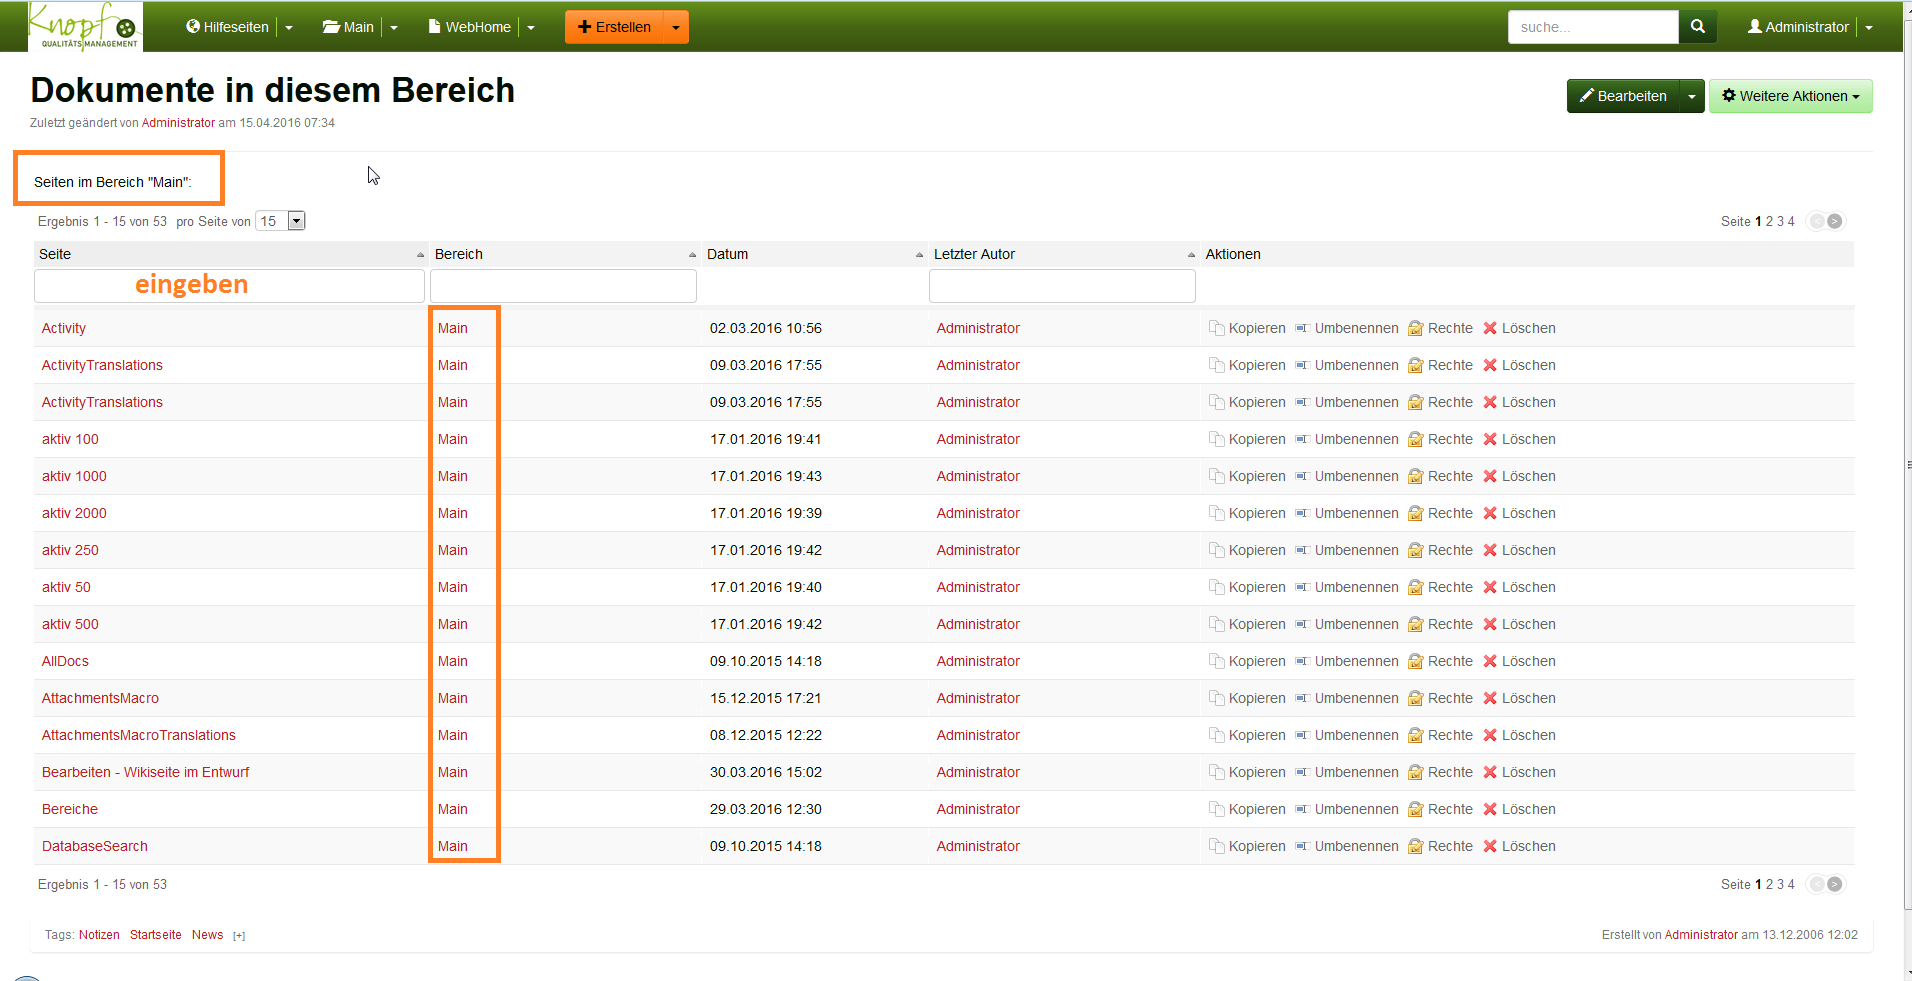Open the WebHome menu item

coord(470,27)
